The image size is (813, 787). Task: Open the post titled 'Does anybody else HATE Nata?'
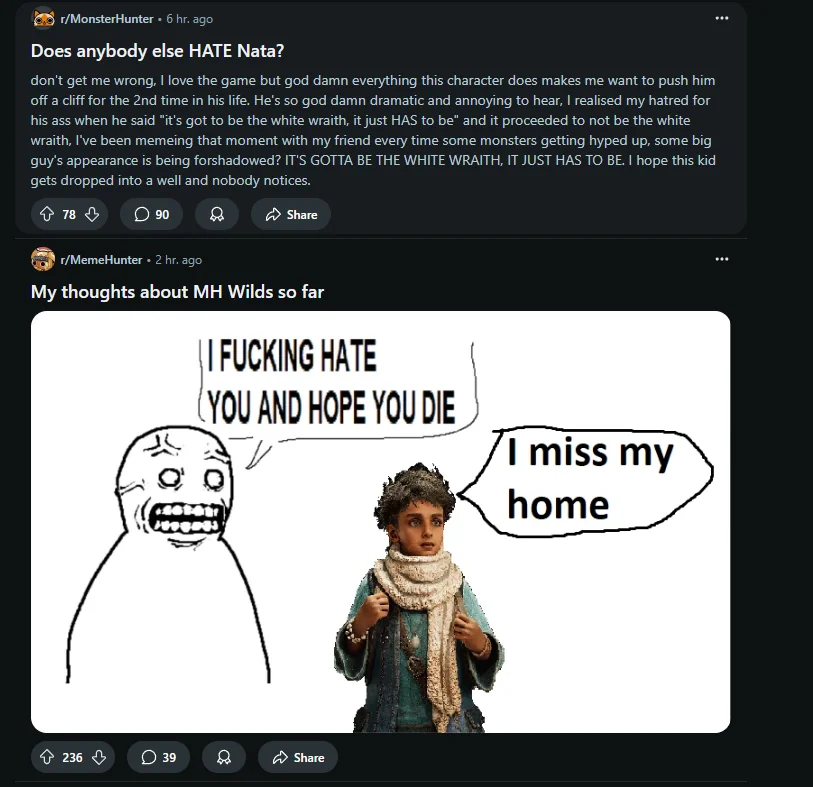coord(157,51)
